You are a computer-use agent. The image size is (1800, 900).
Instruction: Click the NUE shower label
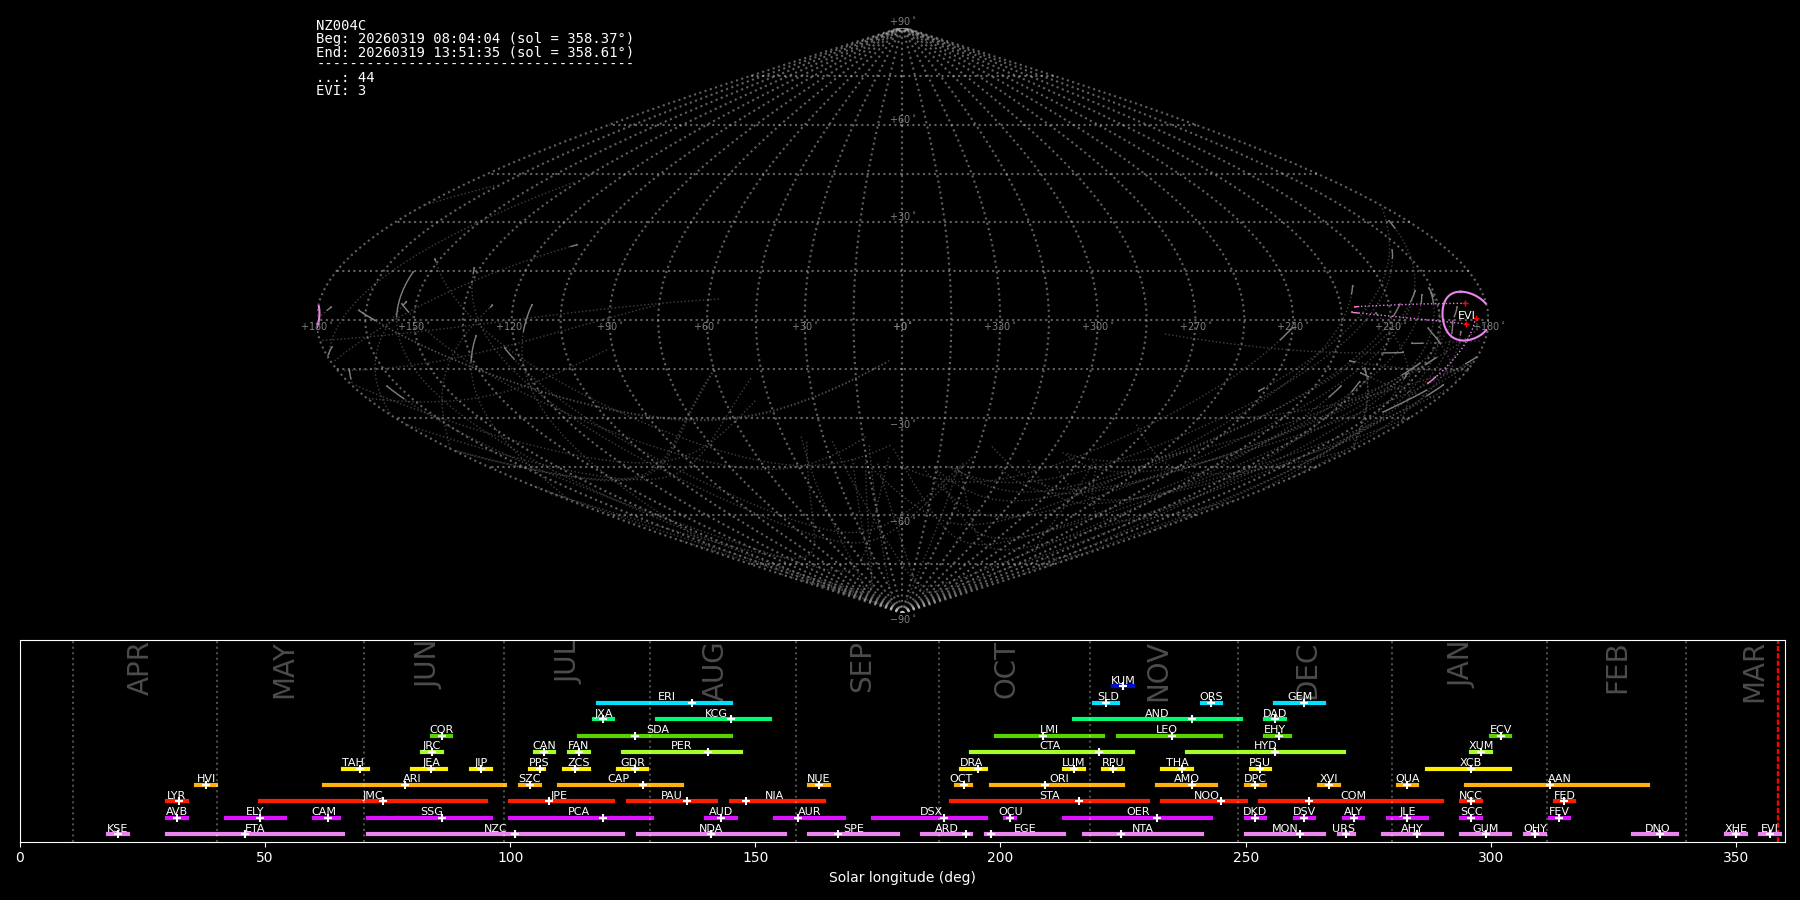[x=818, y=779]
